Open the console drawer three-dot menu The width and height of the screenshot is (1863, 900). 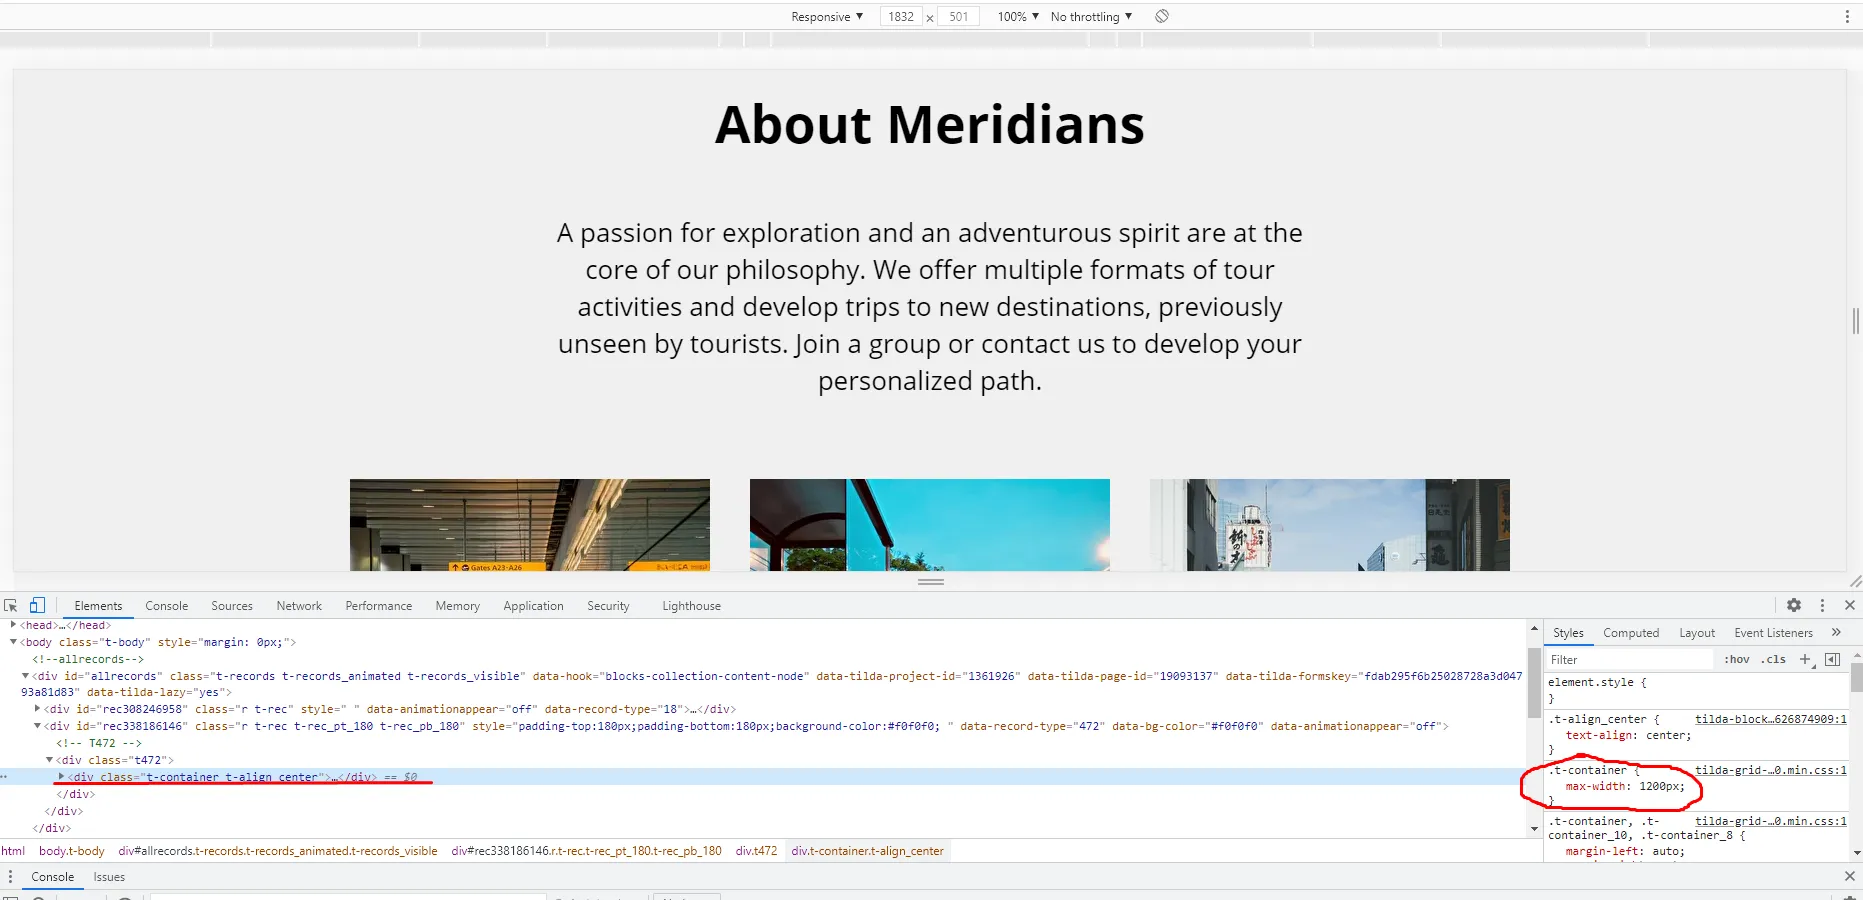click(10, 877)
